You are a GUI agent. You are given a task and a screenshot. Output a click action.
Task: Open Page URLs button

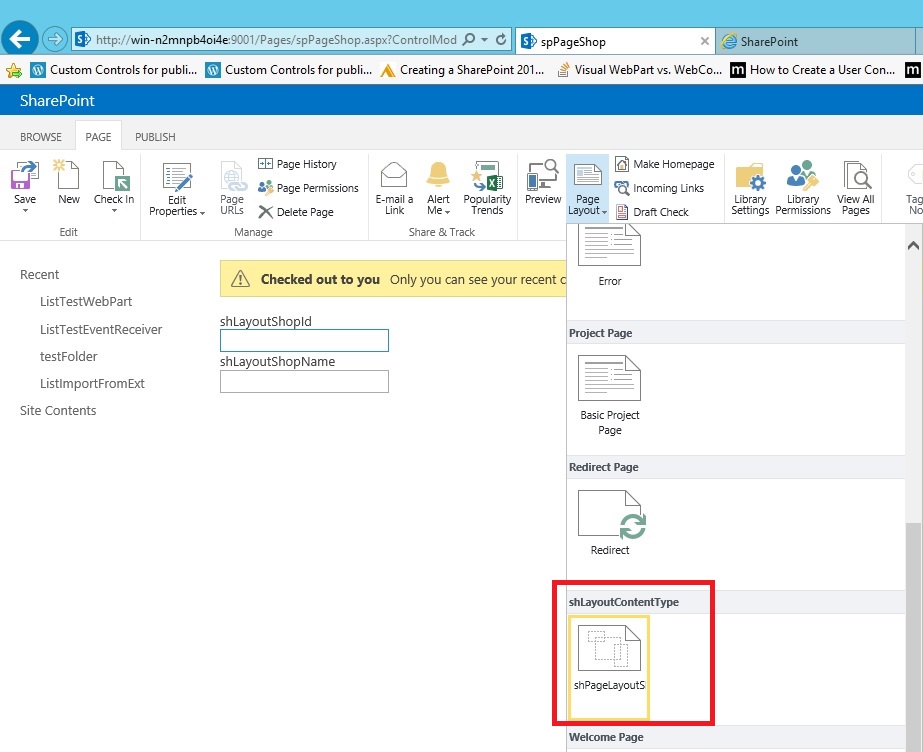click(232, 188)
